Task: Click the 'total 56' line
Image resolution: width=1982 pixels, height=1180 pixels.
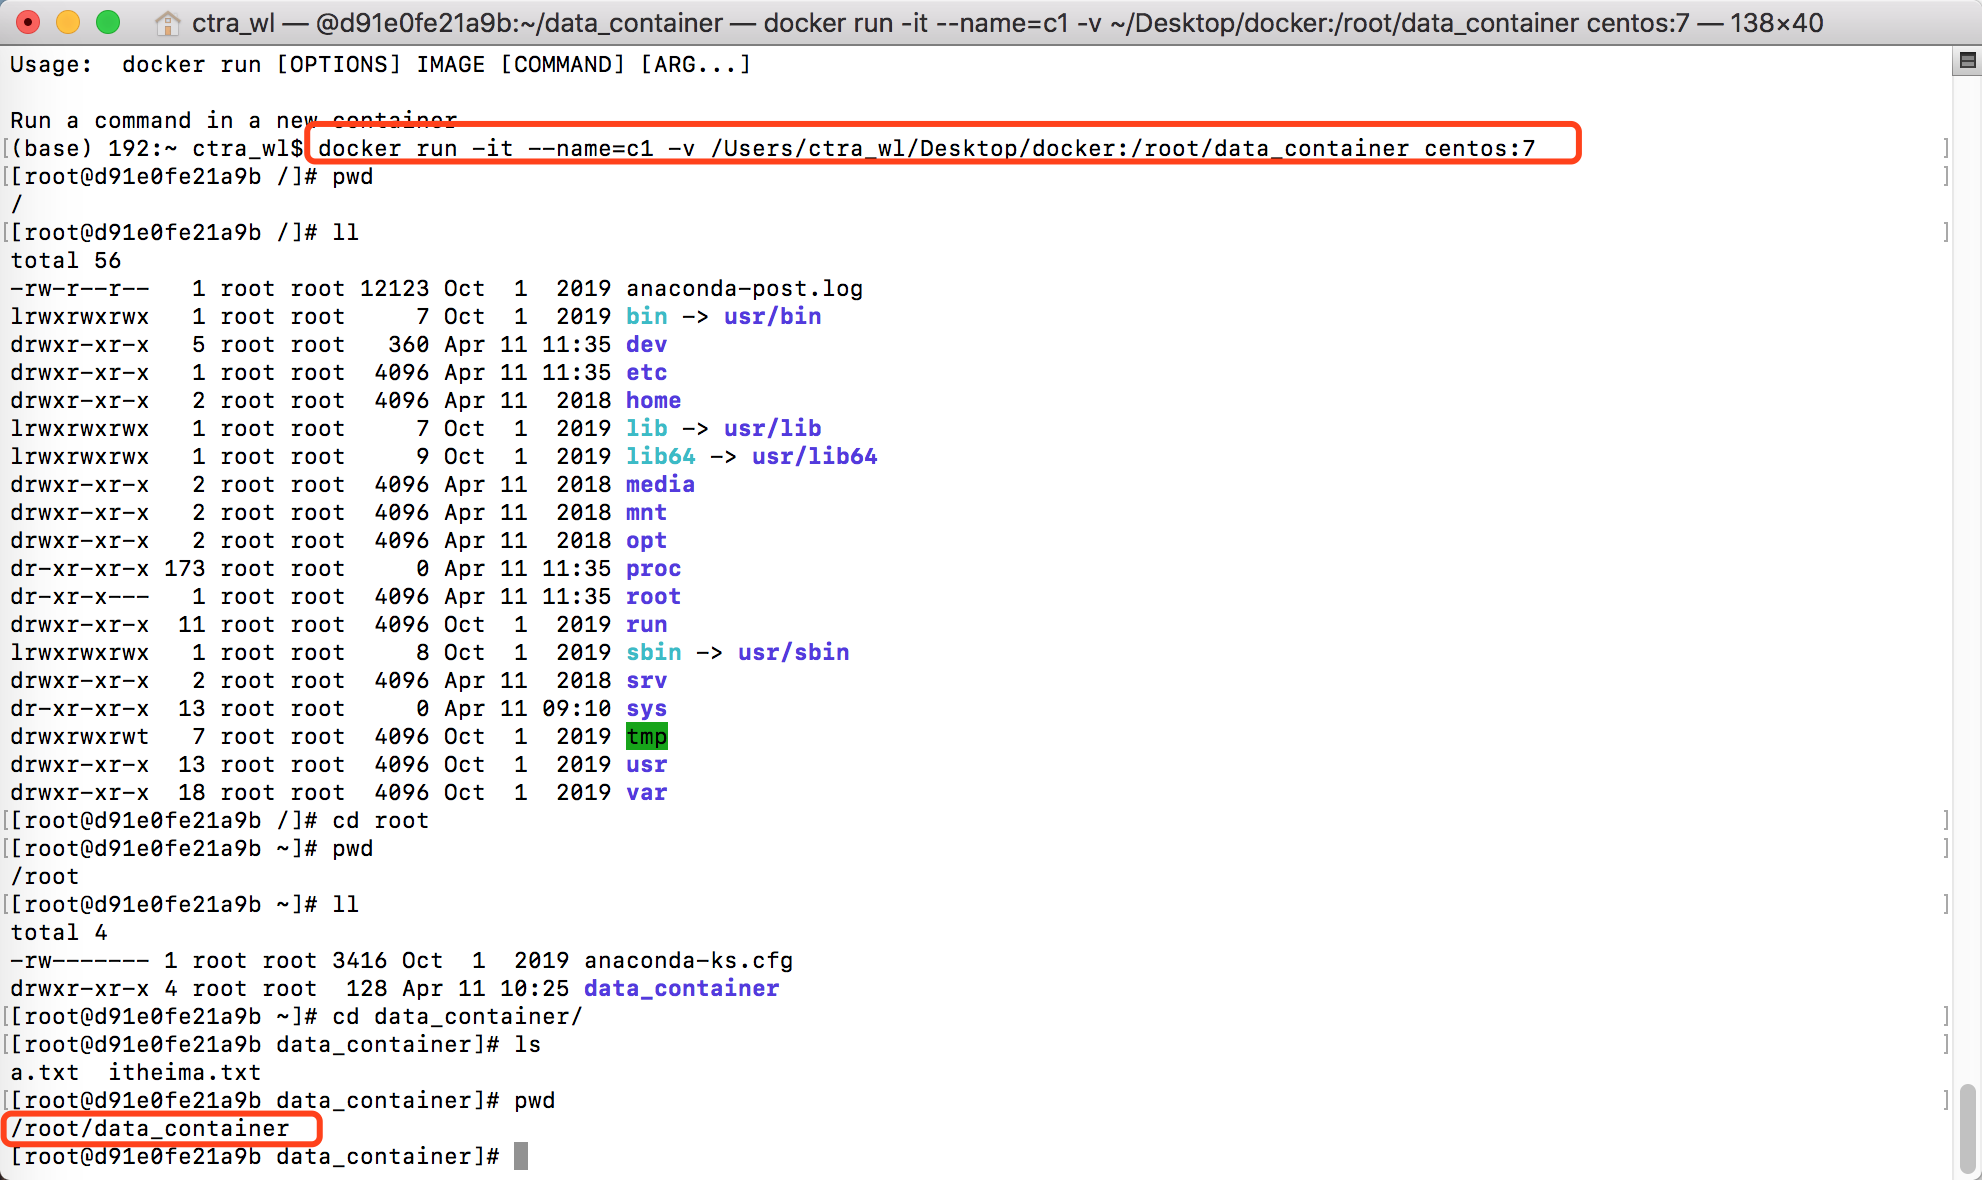Action: pos(66,261)
